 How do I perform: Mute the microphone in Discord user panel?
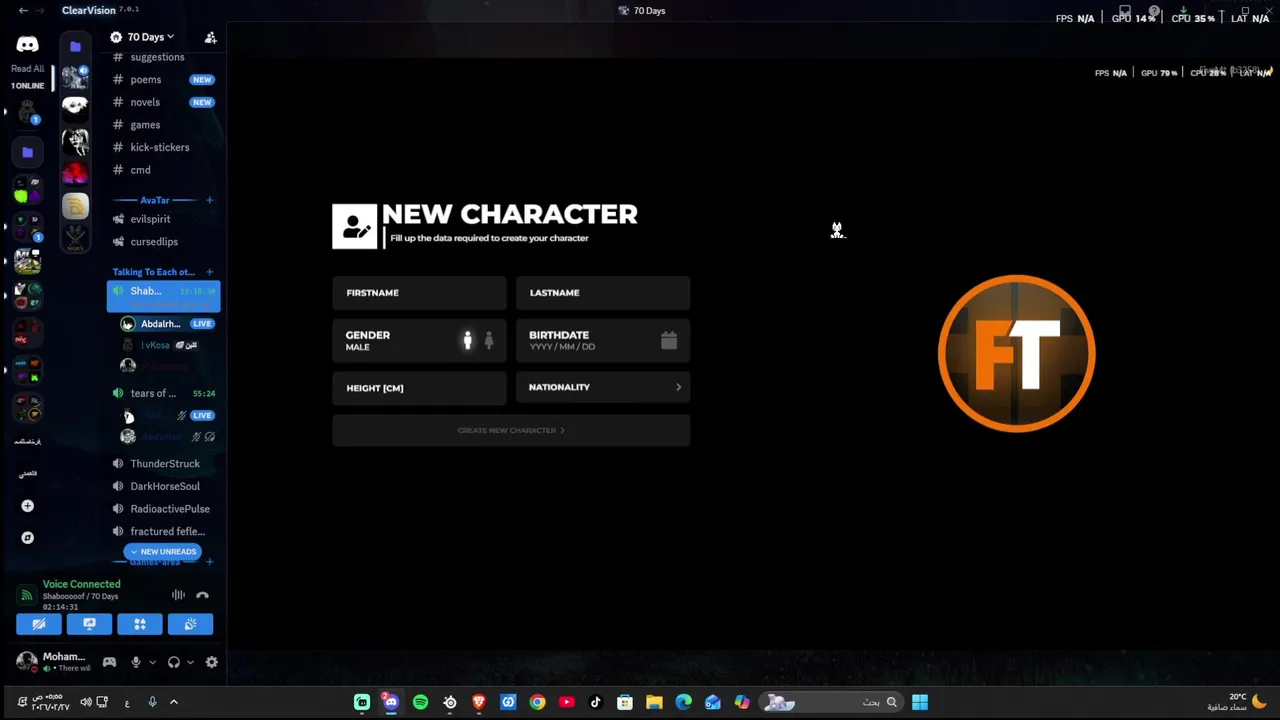(136, 662)
